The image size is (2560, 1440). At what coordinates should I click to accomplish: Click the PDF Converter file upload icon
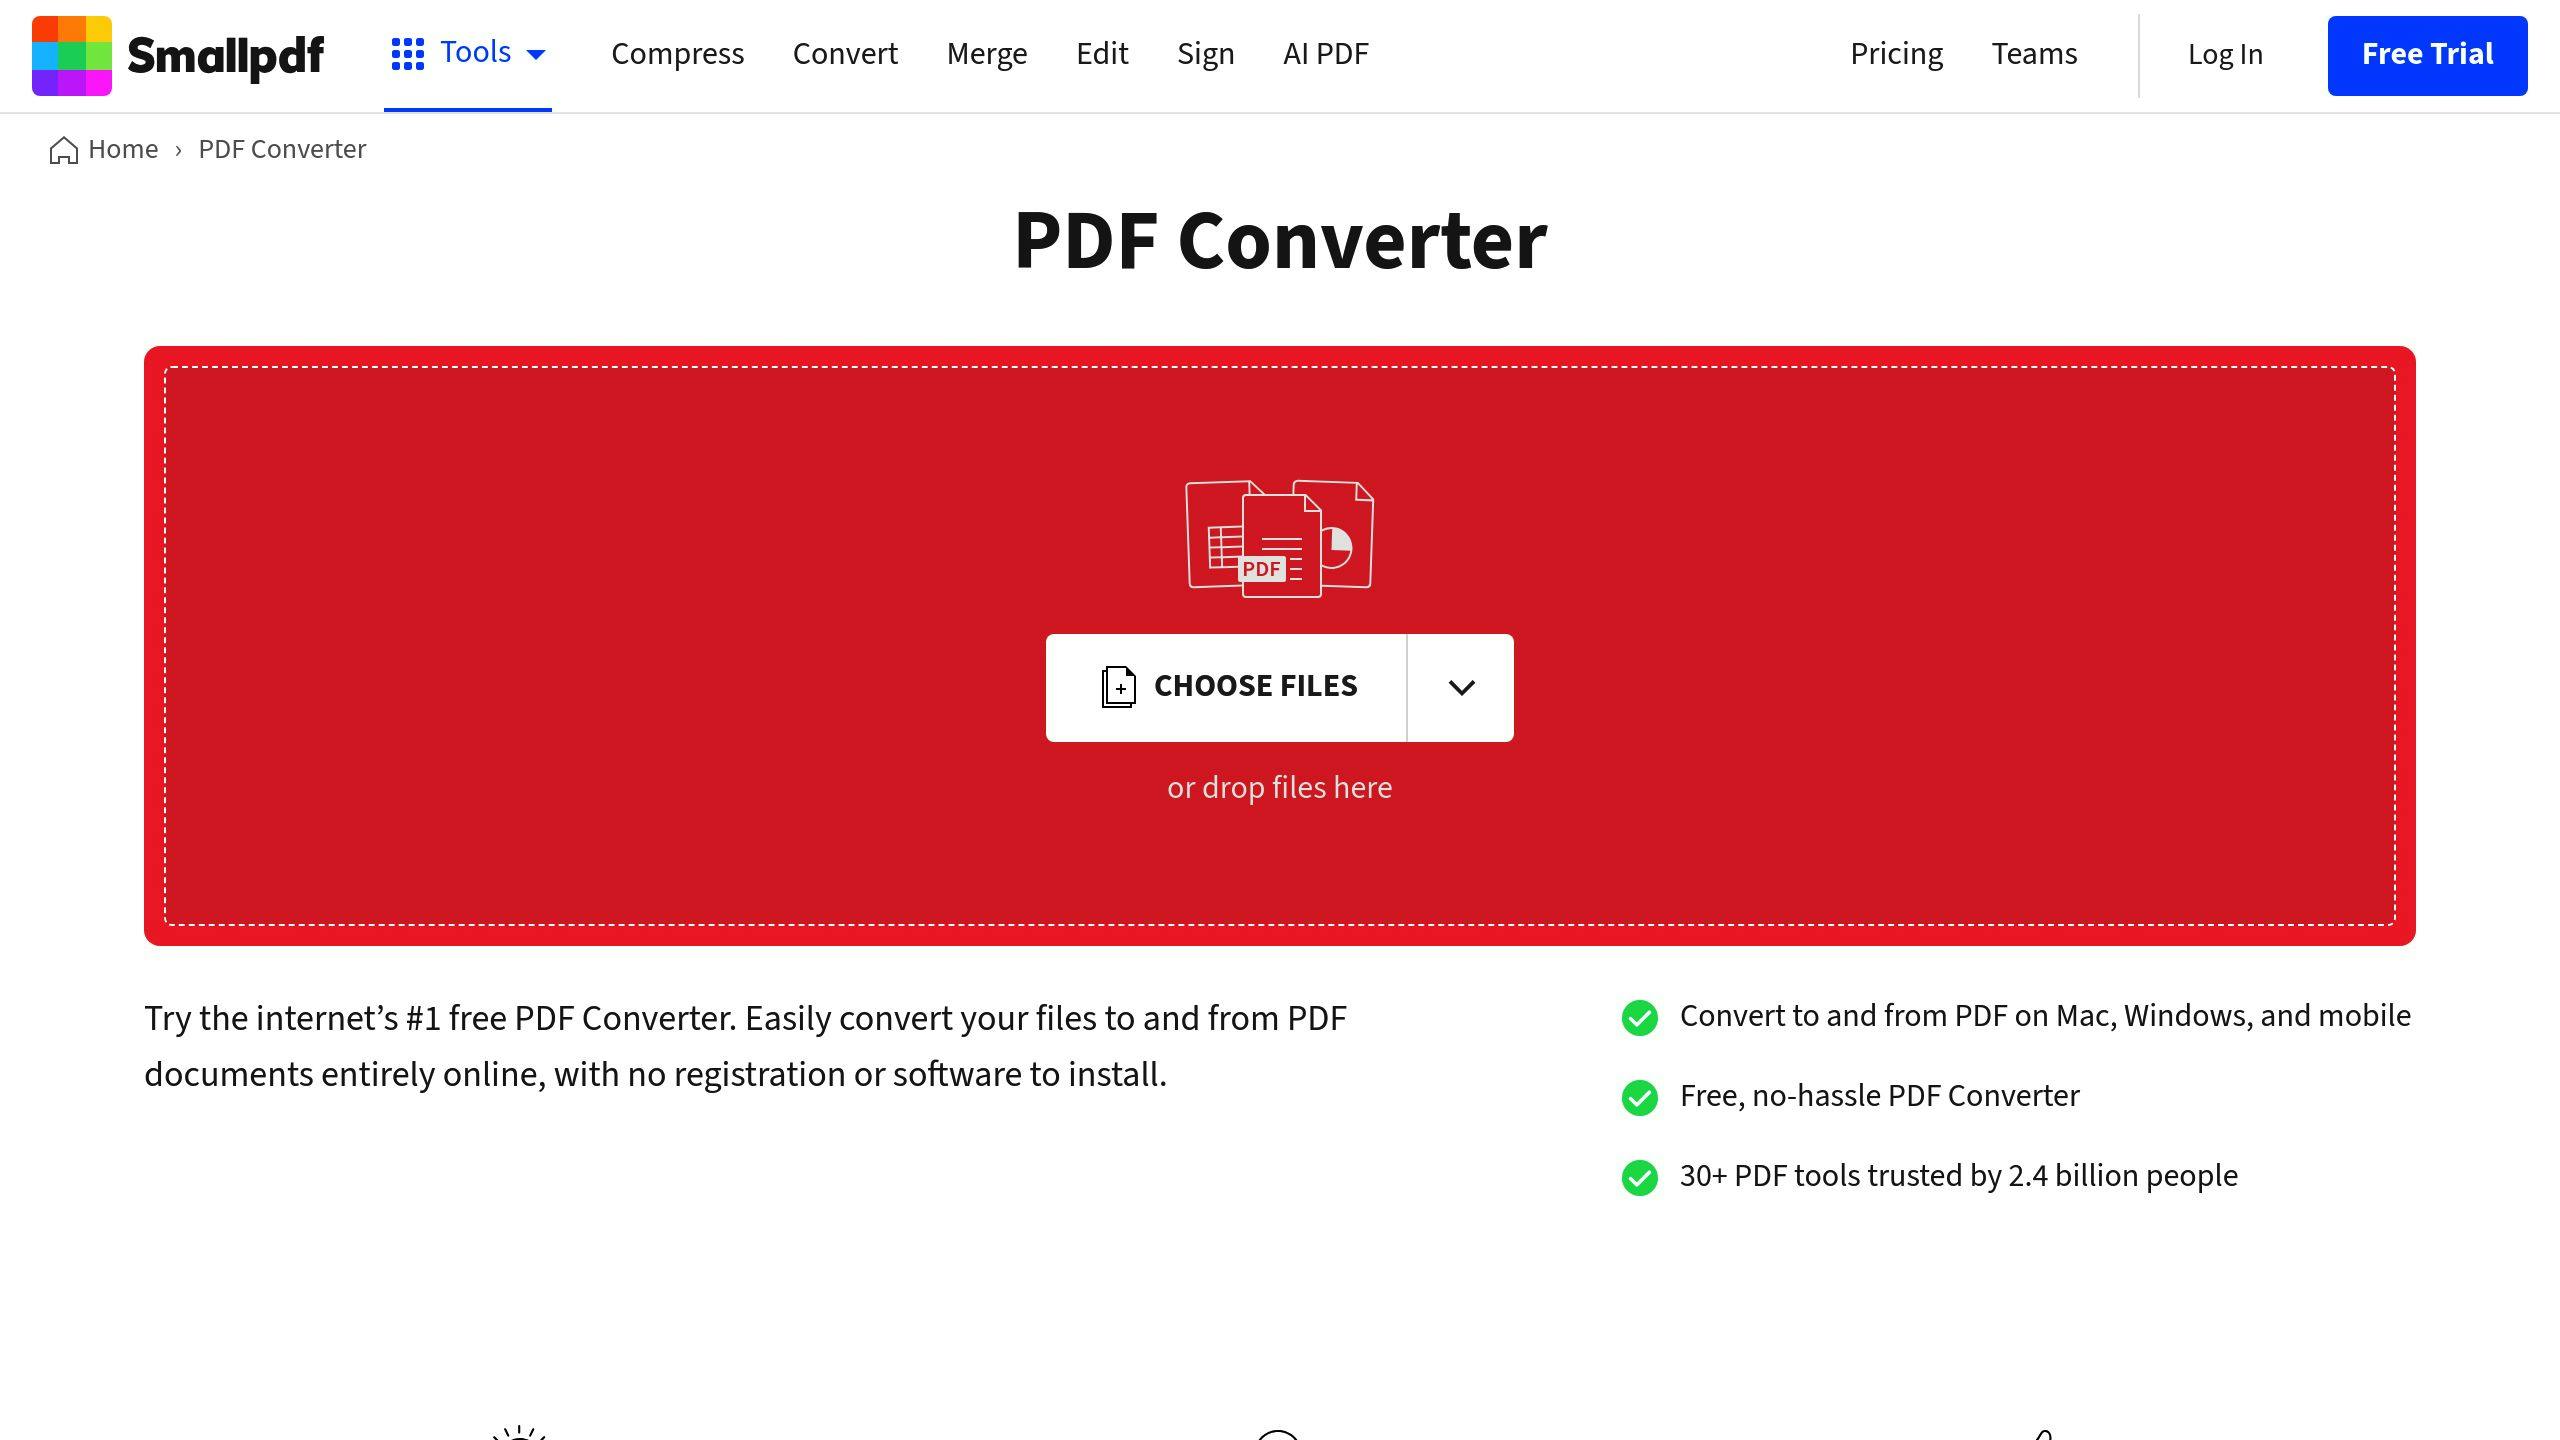(1118, 687)
